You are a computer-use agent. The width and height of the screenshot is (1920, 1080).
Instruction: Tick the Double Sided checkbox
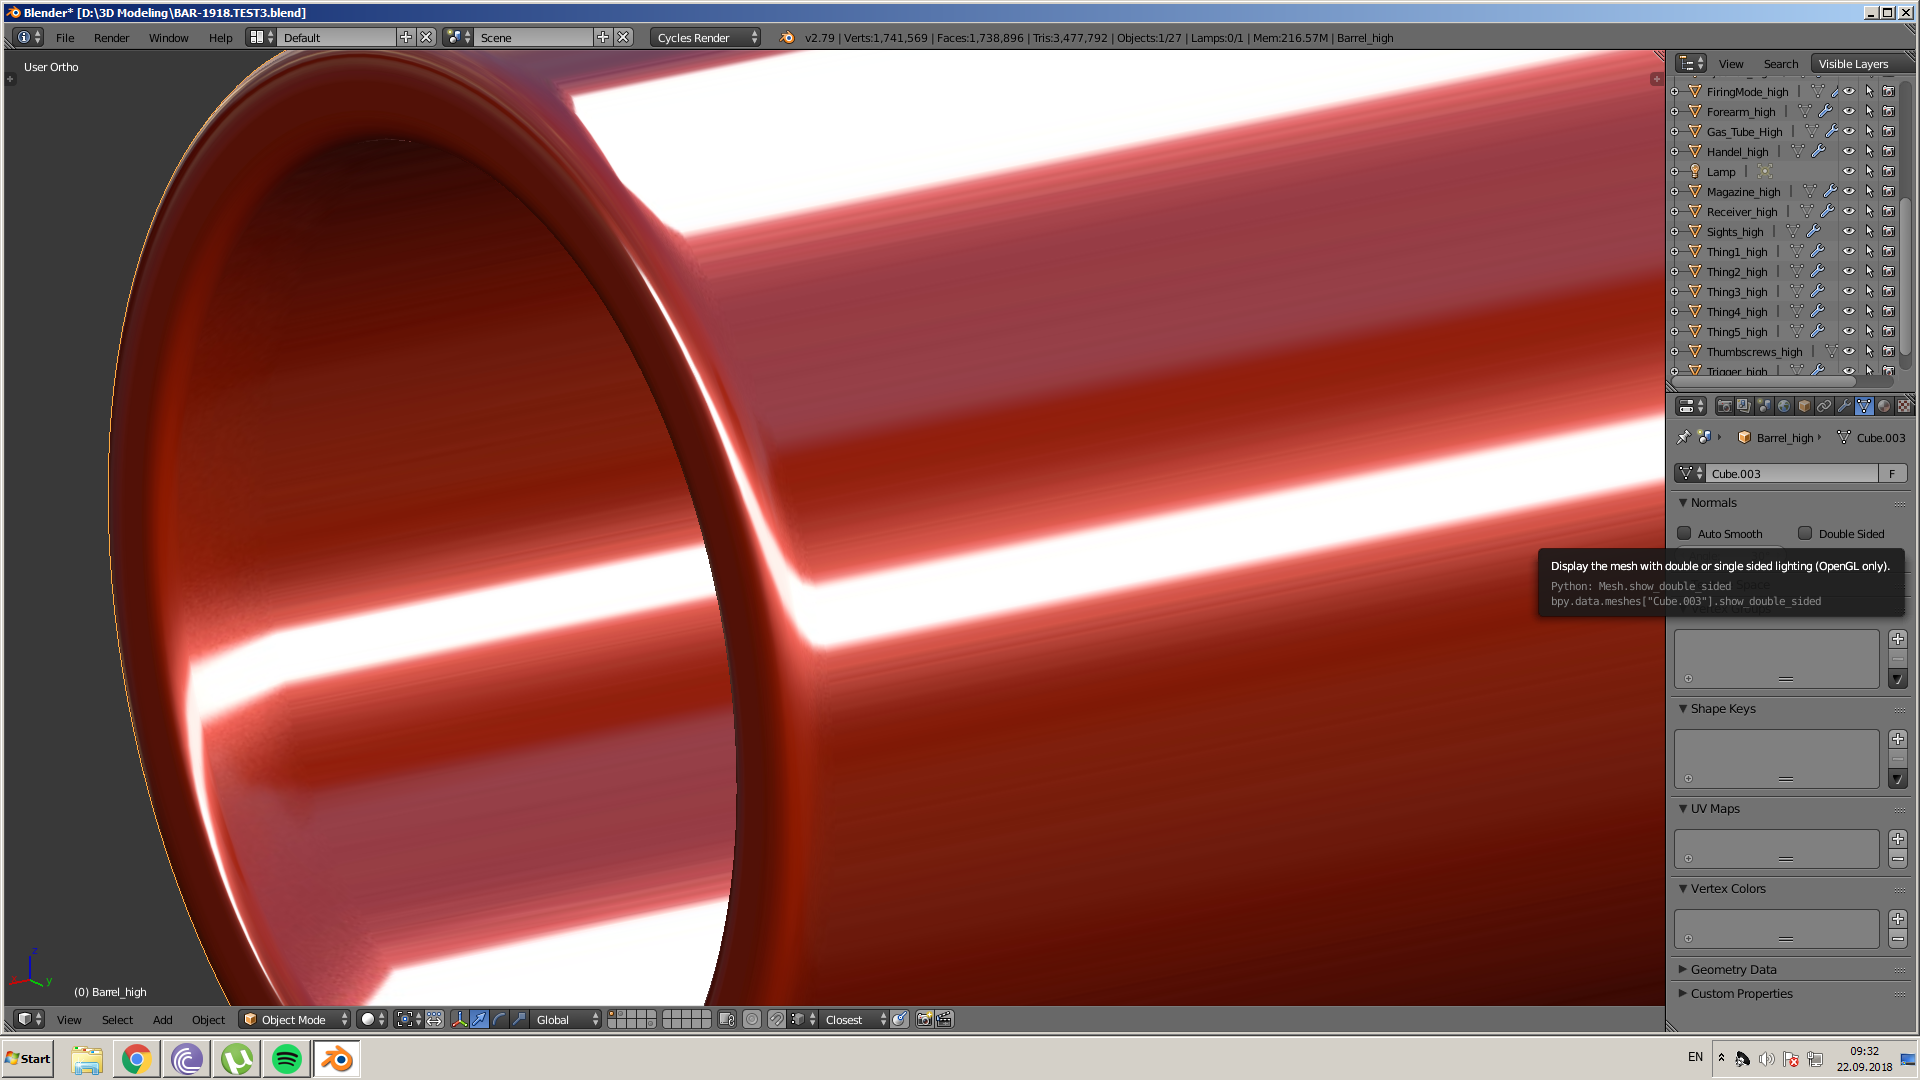click(x=1805, y=534)
